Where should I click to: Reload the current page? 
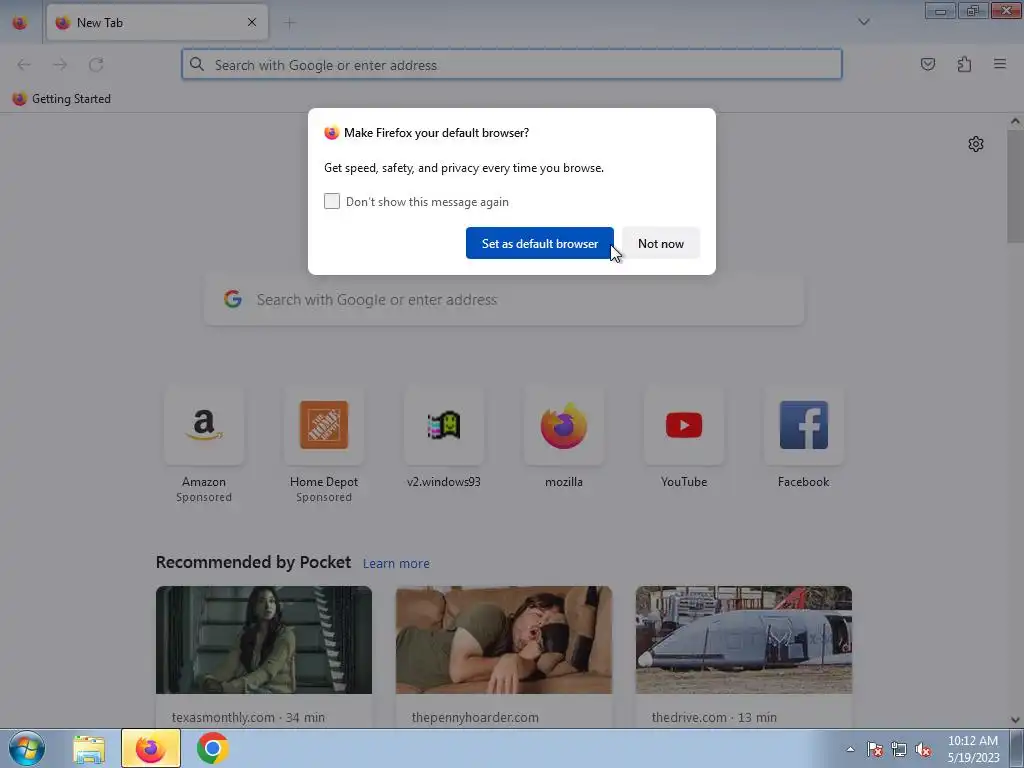coord(96,65)
